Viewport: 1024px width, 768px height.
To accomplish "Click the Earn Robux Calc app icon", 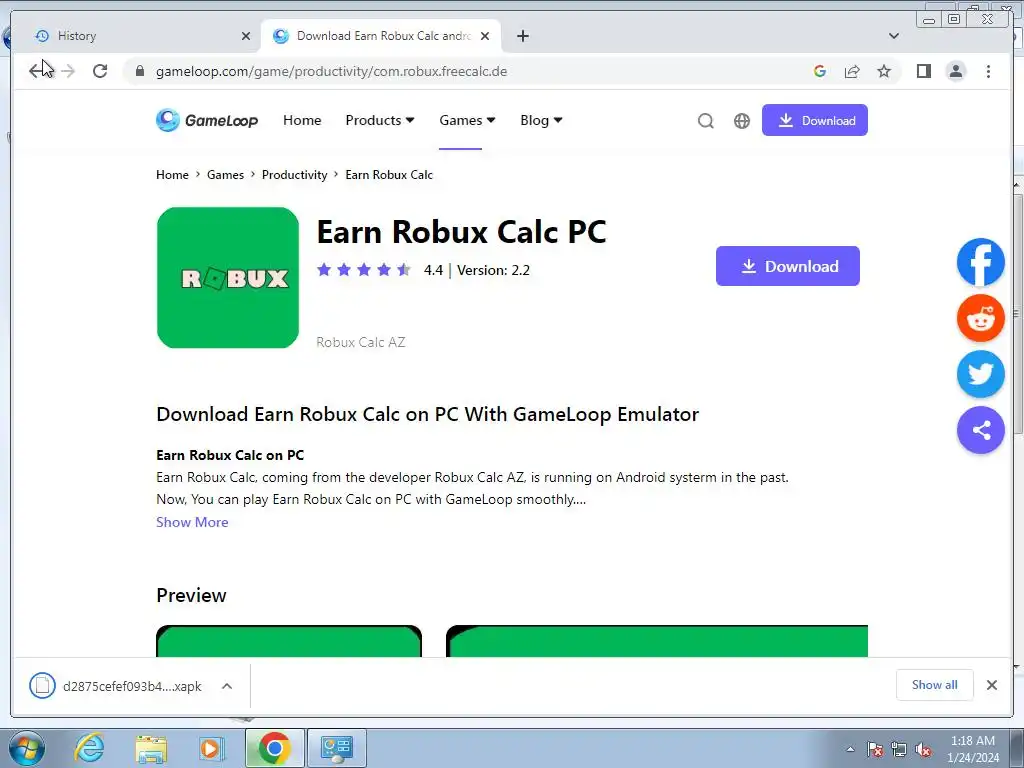I will pos(228,278).
